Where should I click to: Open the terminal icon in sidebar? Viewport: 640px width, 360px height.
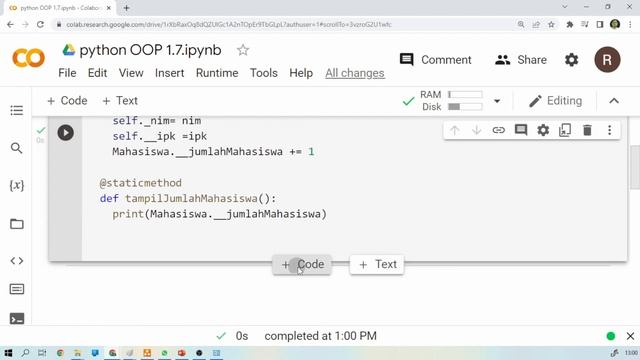click(x=16, y=318)
